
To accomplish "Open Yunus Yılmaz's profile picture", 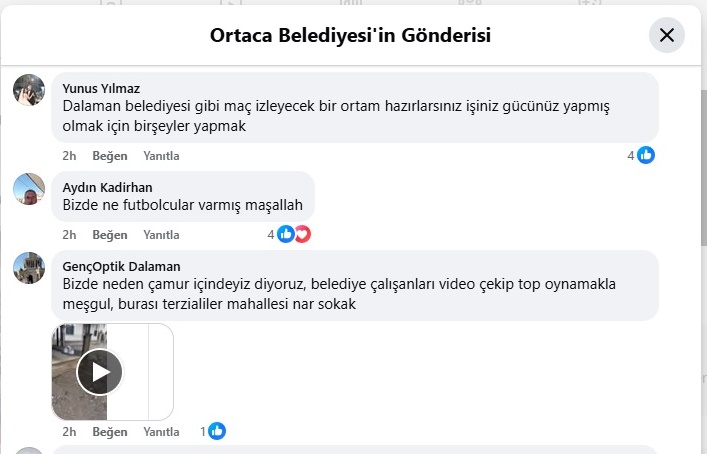I will click(29, 90).
